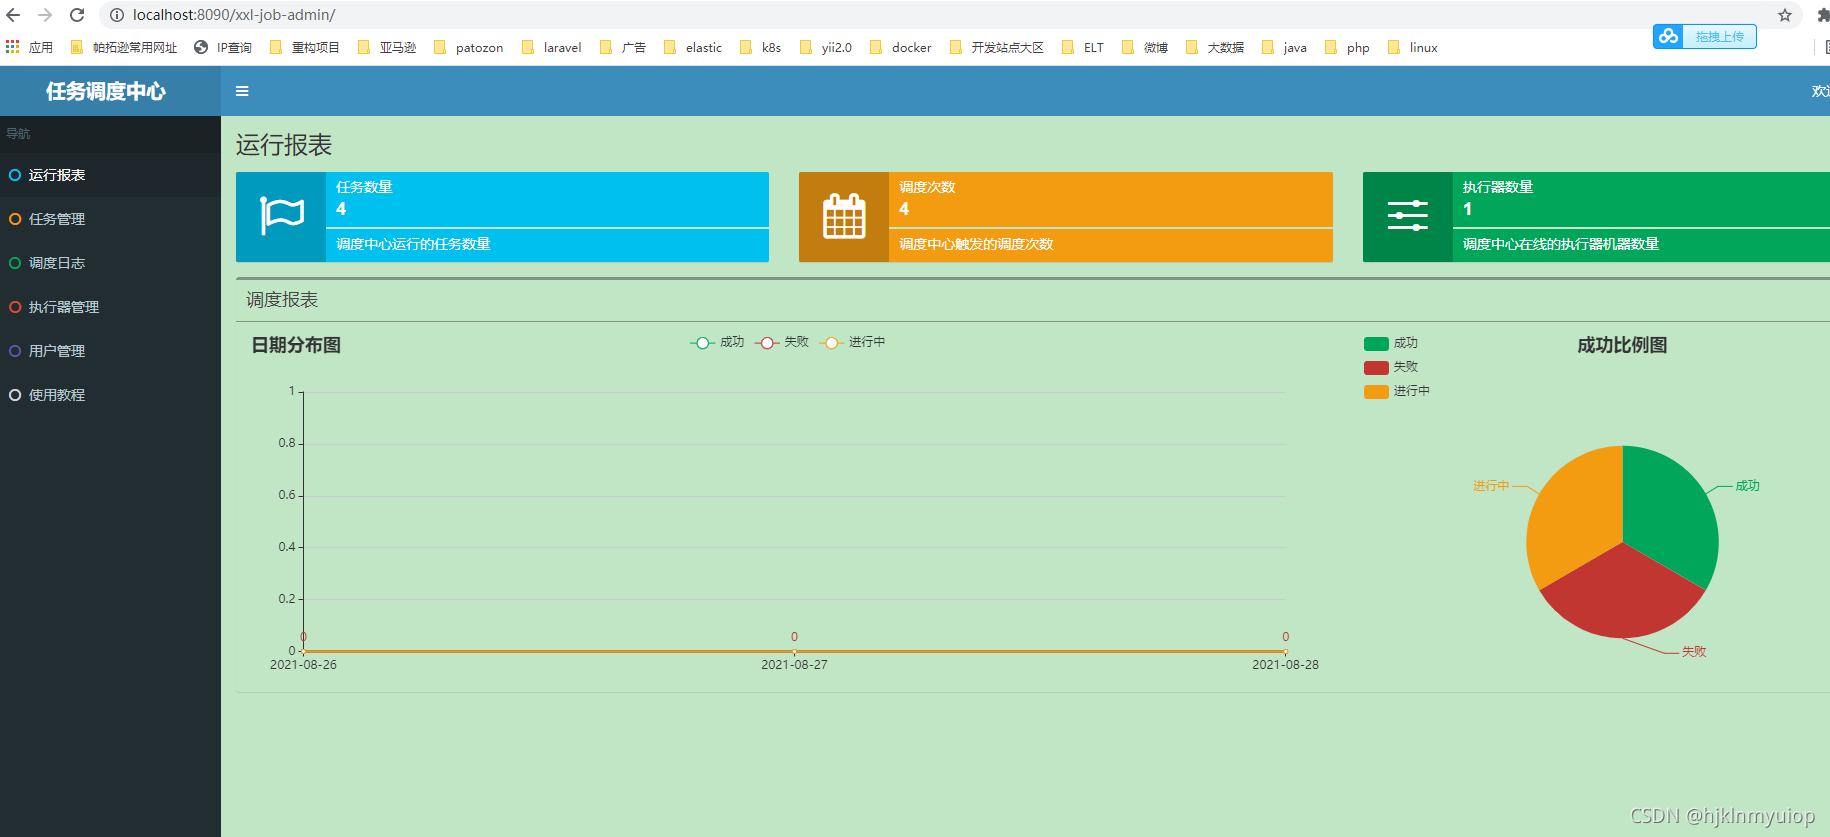
Task: Click the 任务调度中心 logo link
Action: [106, 91]
